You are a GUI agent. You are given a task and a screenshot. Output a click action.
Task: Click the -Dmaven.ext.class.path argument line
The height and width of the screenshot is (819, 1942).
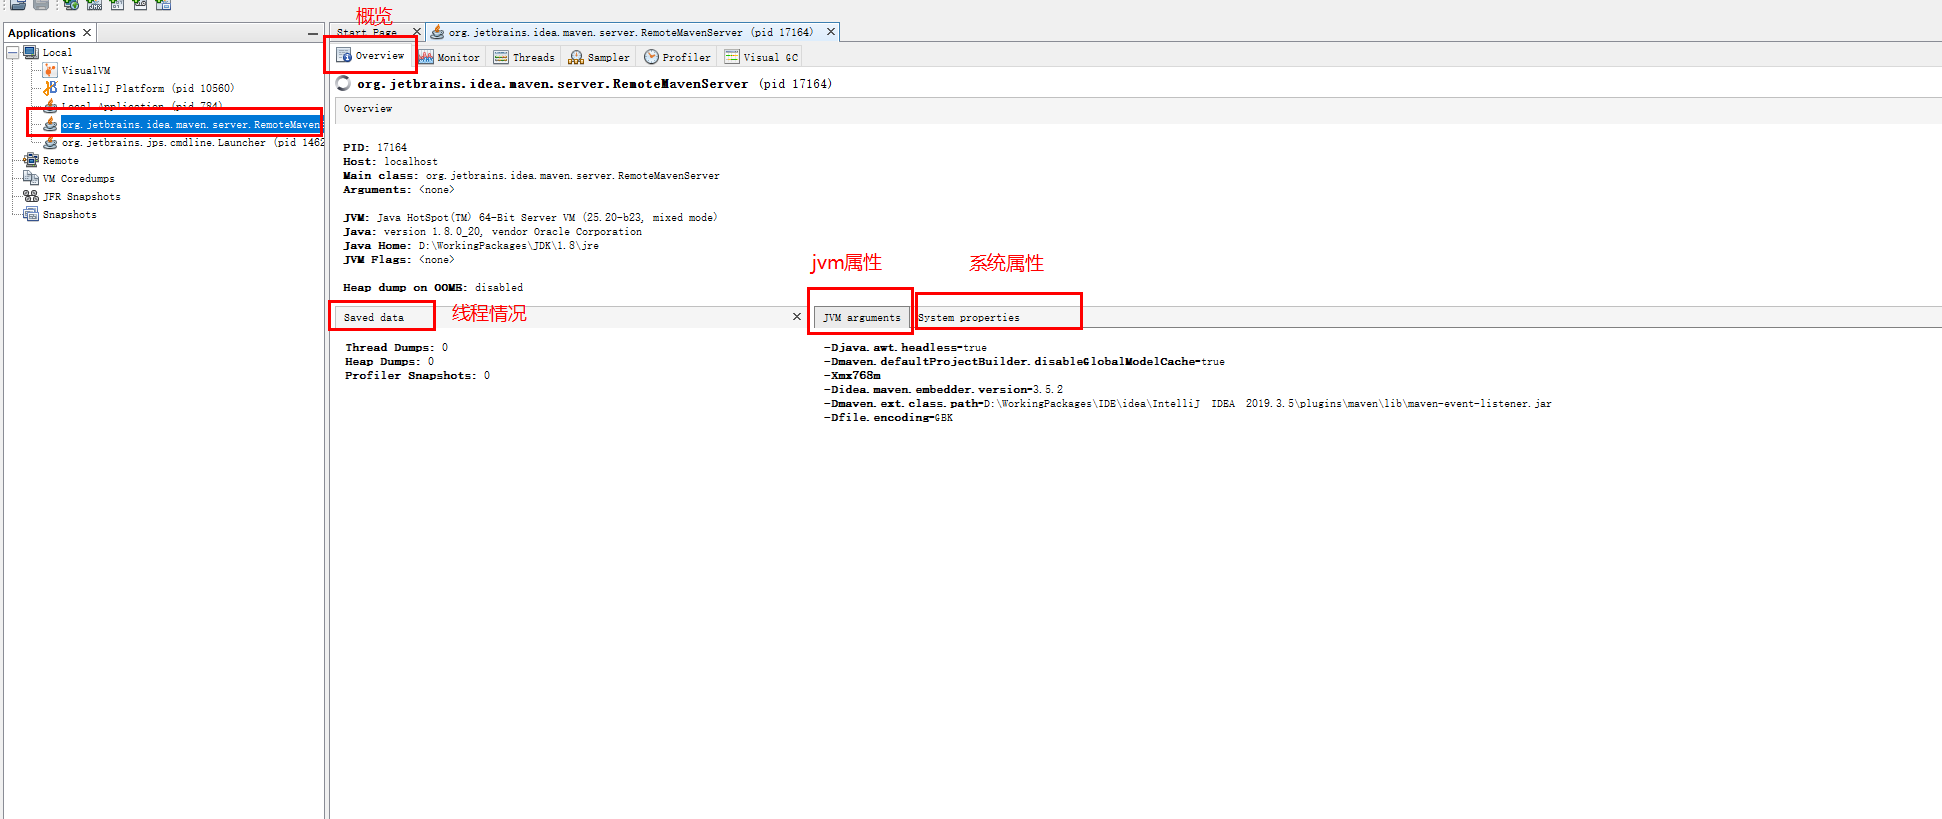[x=1187, y=403]
